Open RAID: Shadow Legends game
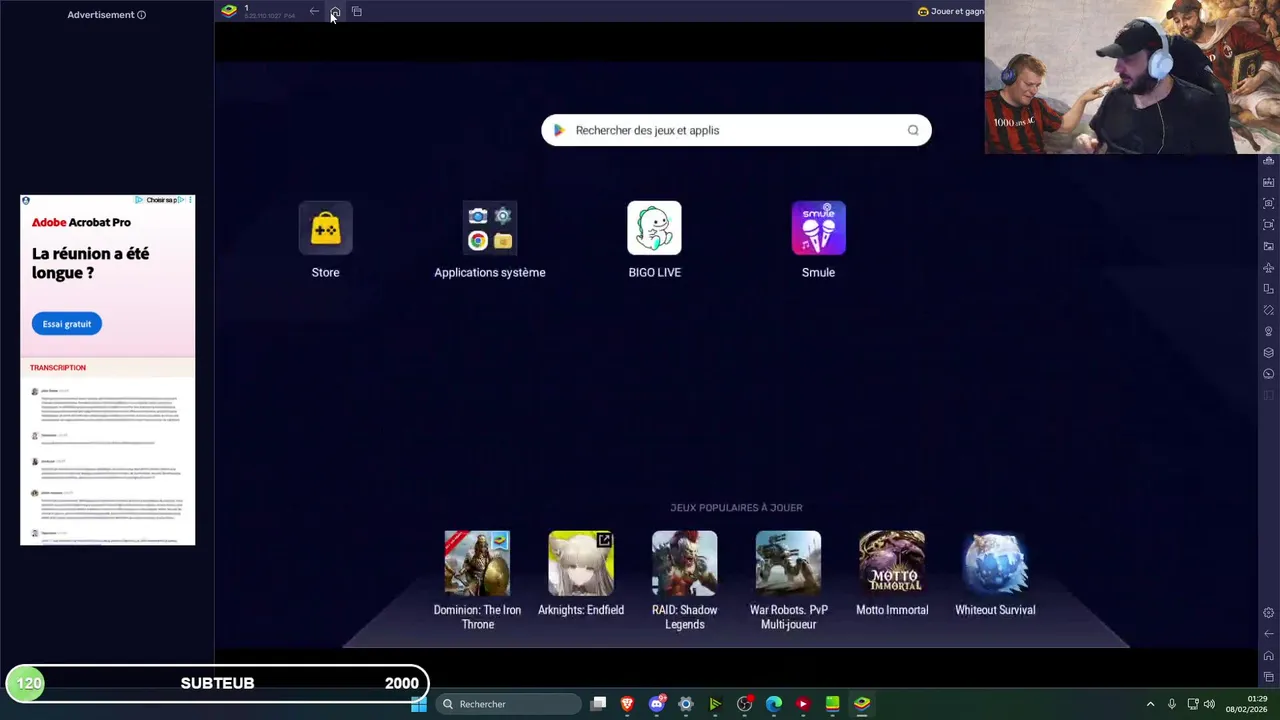 click(685, 563)
